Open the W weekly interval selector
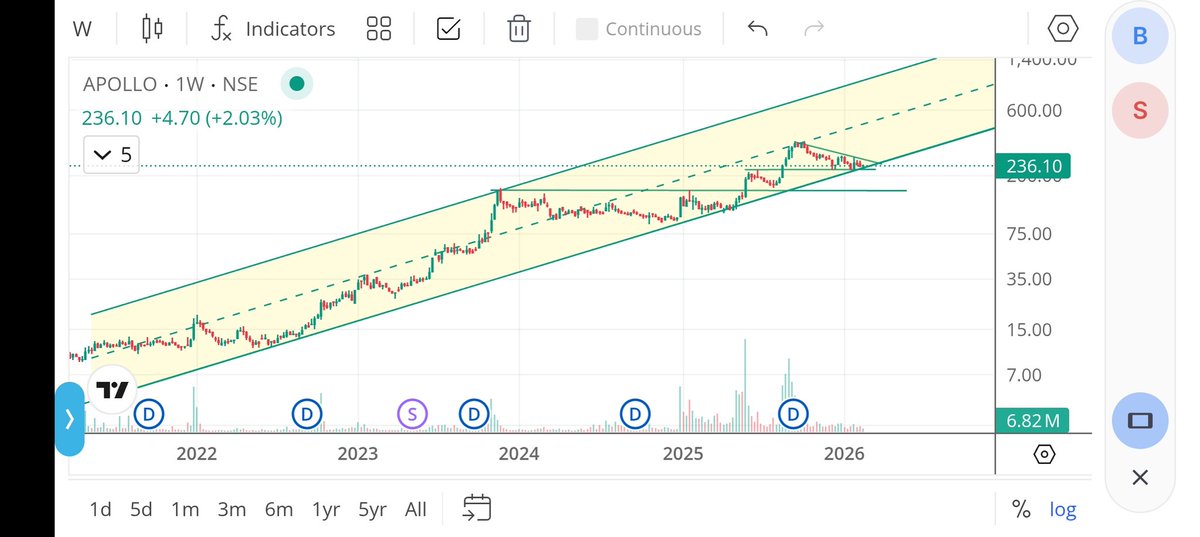 (x=82, y=29)
